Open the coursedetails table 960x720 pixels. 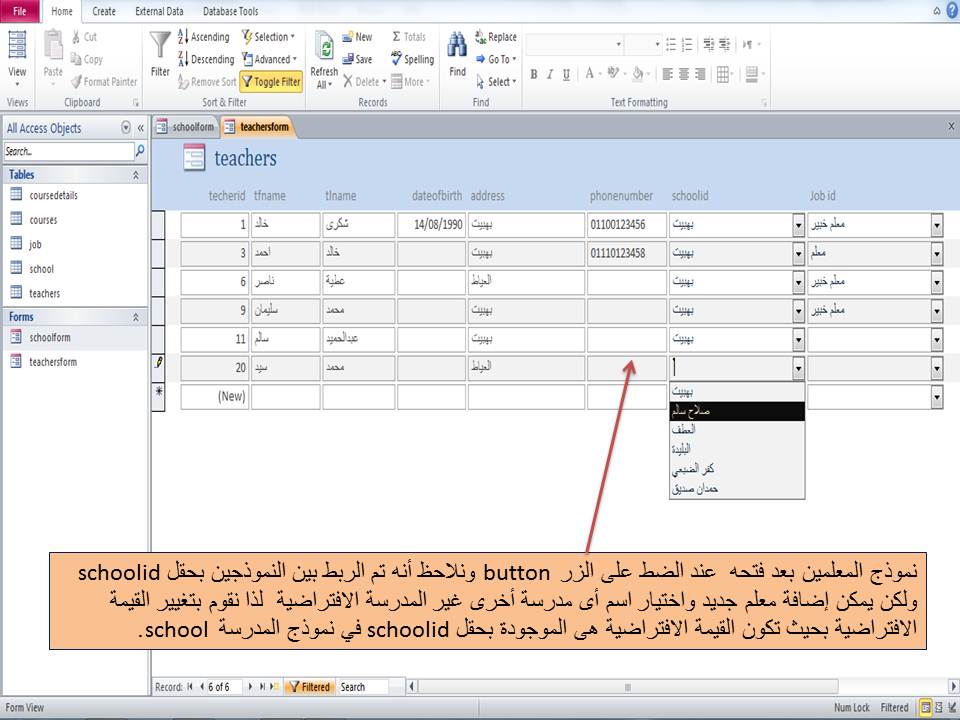pyautogui.click(x=53, y=195)
